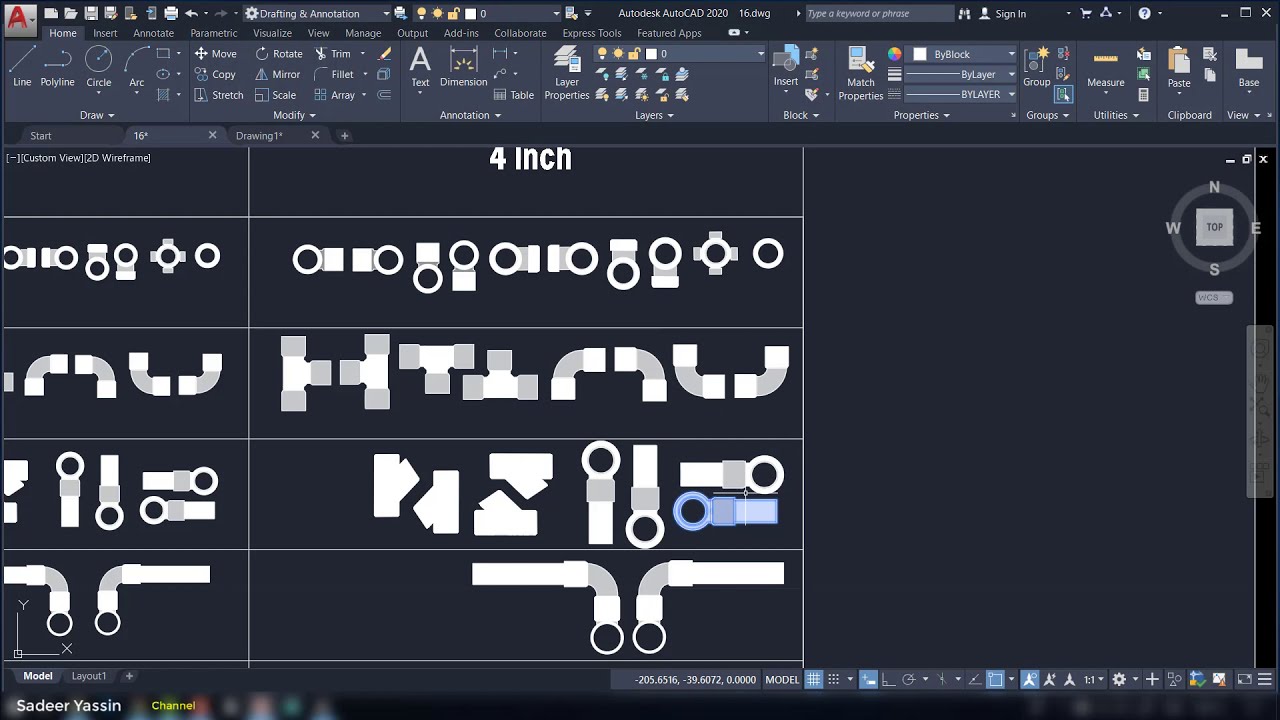Select the Line drawing tool
Image resolution: width=1280 pixels, height=720 pixels.
[22, 67]
